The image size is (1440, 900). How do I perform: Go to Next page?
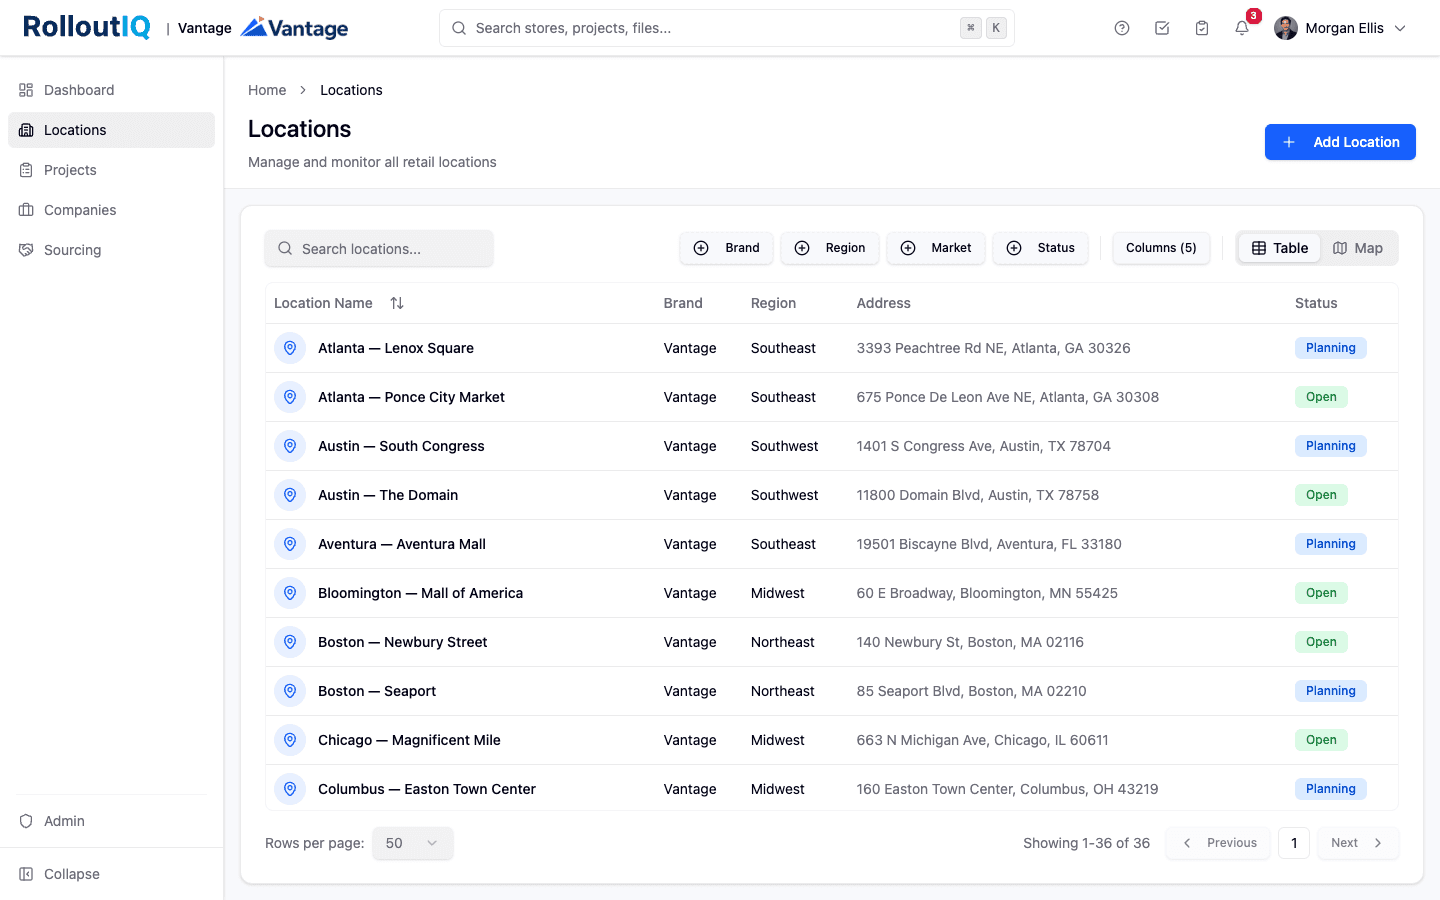point(1358,843)
